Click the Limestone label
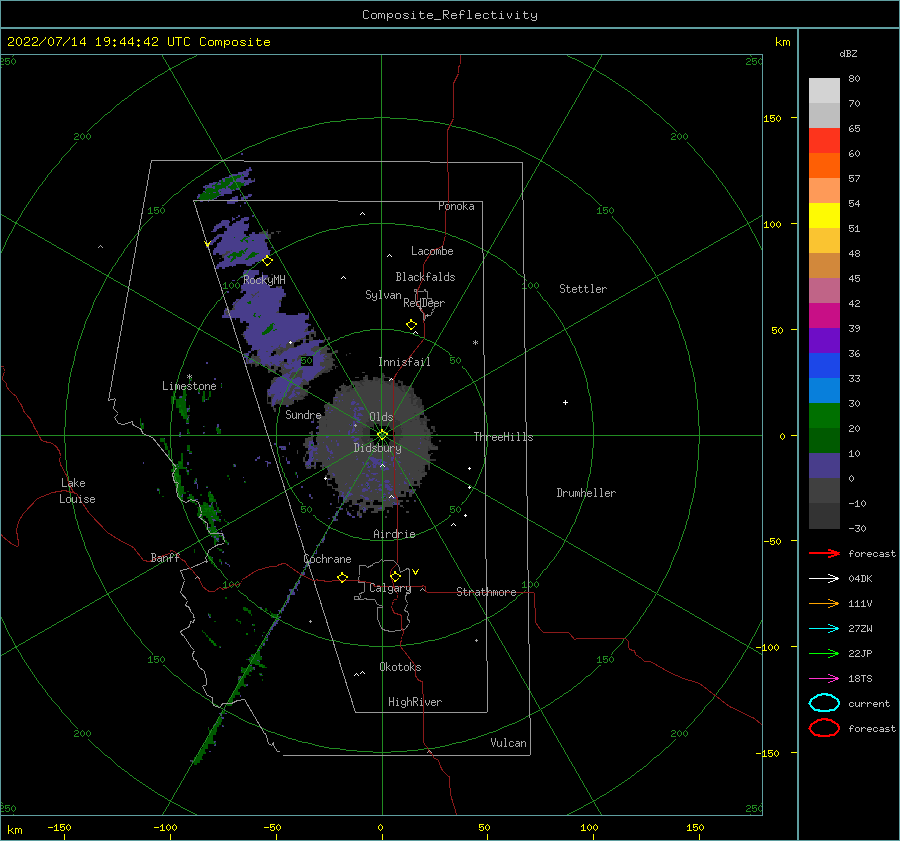 189,386
